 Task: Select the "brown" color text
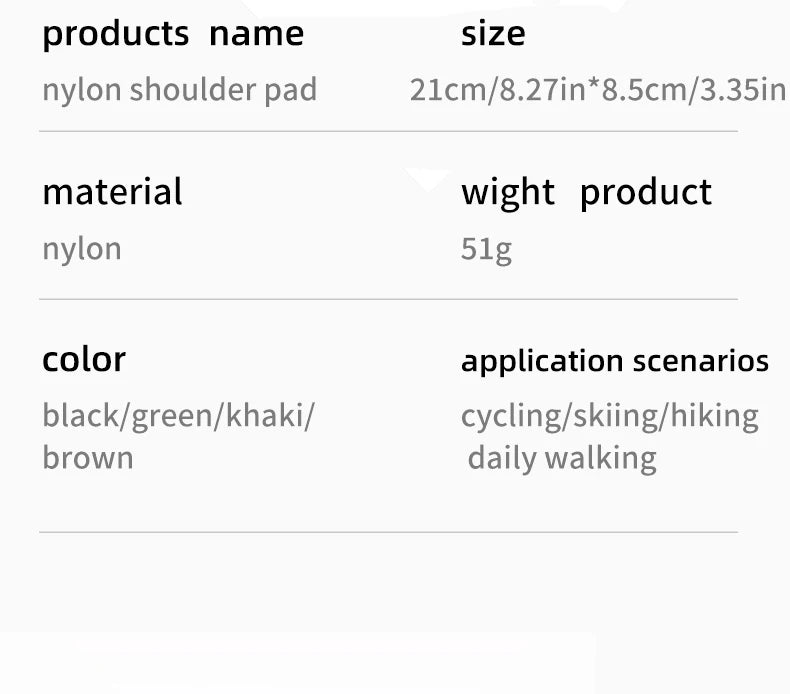[x=87, y=458]
